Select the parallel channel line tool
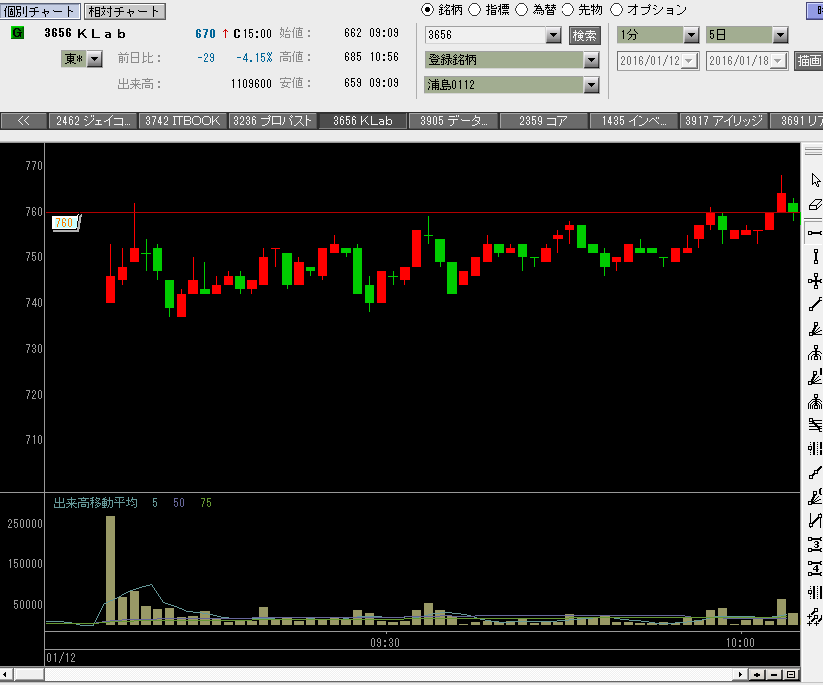 point(815,521)
